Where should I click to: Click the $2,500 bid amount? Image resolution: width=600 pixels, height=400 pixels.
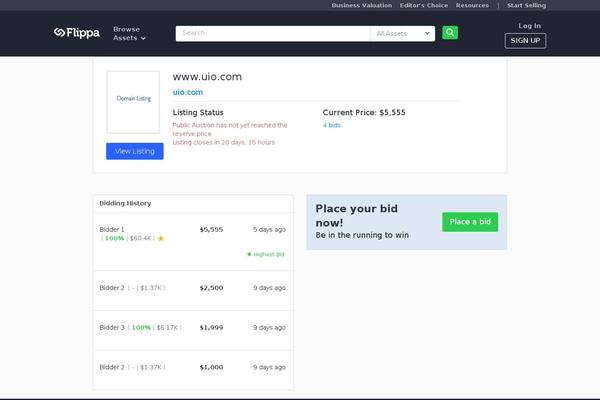(211, 288)
